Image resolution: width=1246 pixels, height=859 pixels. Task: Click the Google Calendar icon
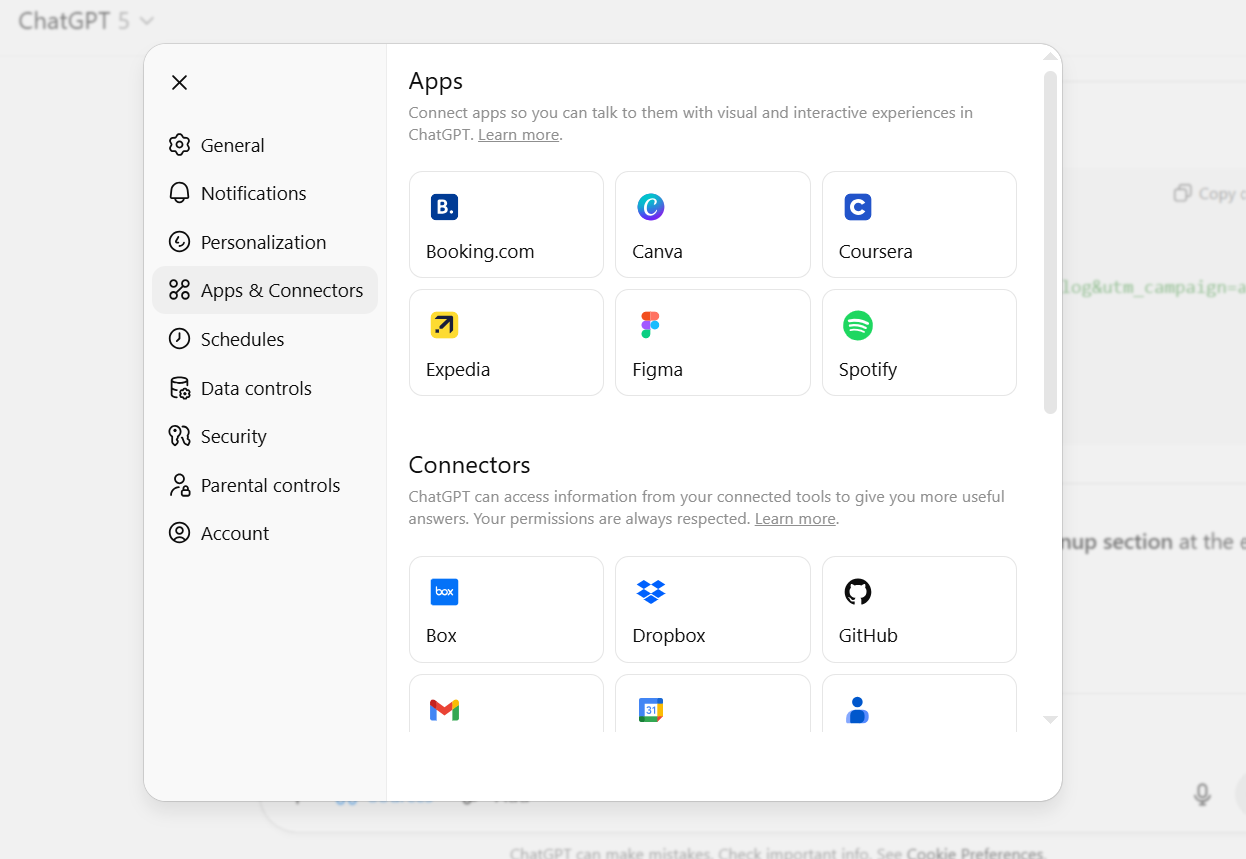coord(651,710)
